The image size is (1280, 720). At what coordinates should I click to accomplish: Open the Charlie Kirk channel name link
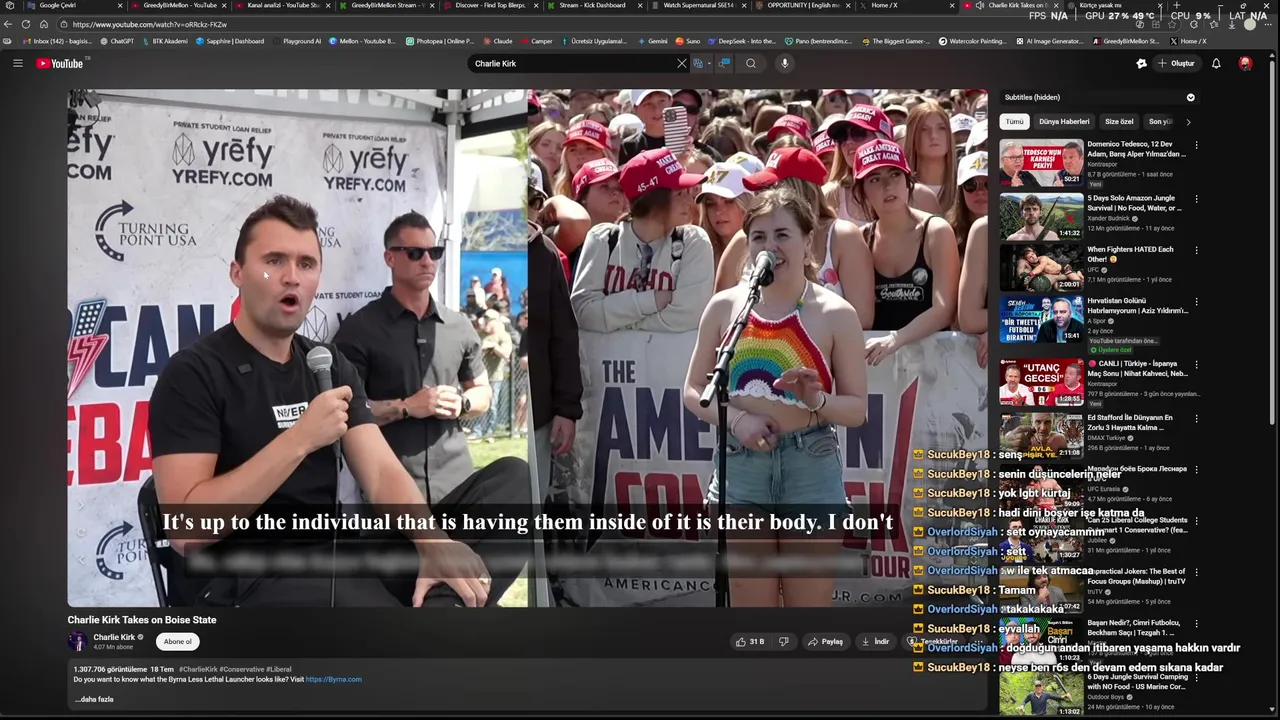pos(114,637)
